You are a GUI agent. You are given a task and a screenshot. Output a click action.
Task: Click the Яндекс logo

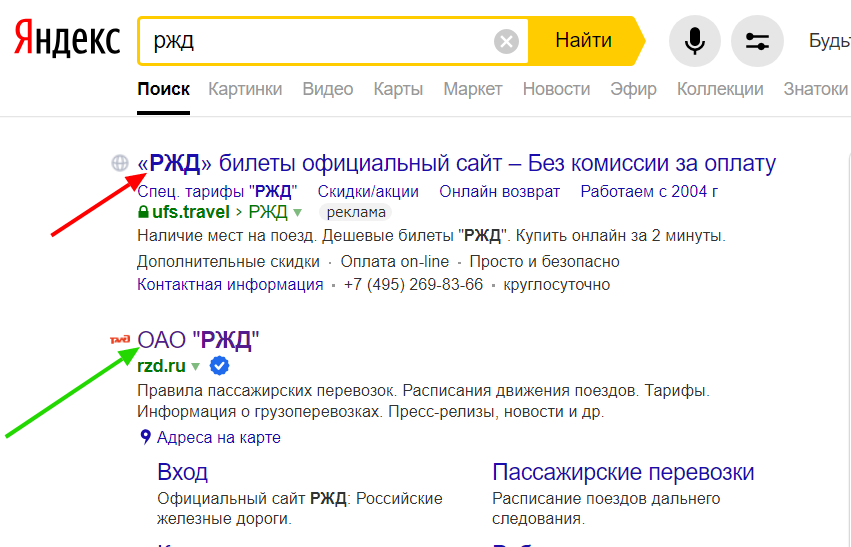click(x=67, y=38)
